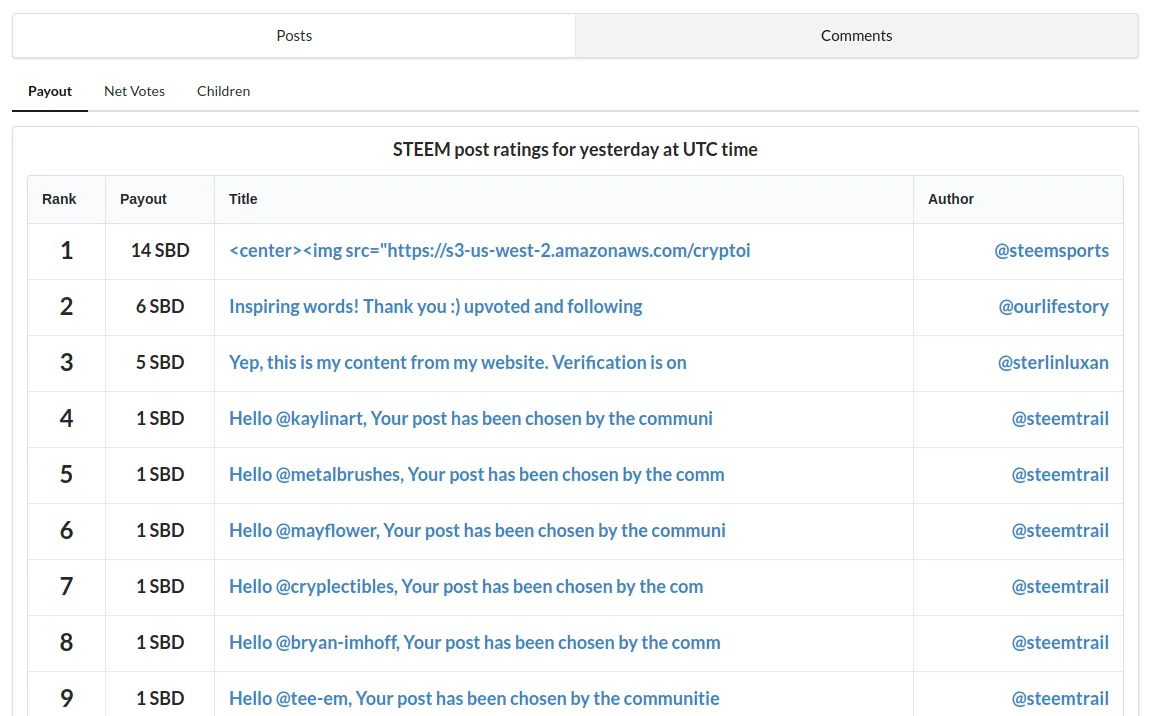Open the rank 1 amazonaws center img title link
The width and height of the screenshot is (1156, 716).
490,251
